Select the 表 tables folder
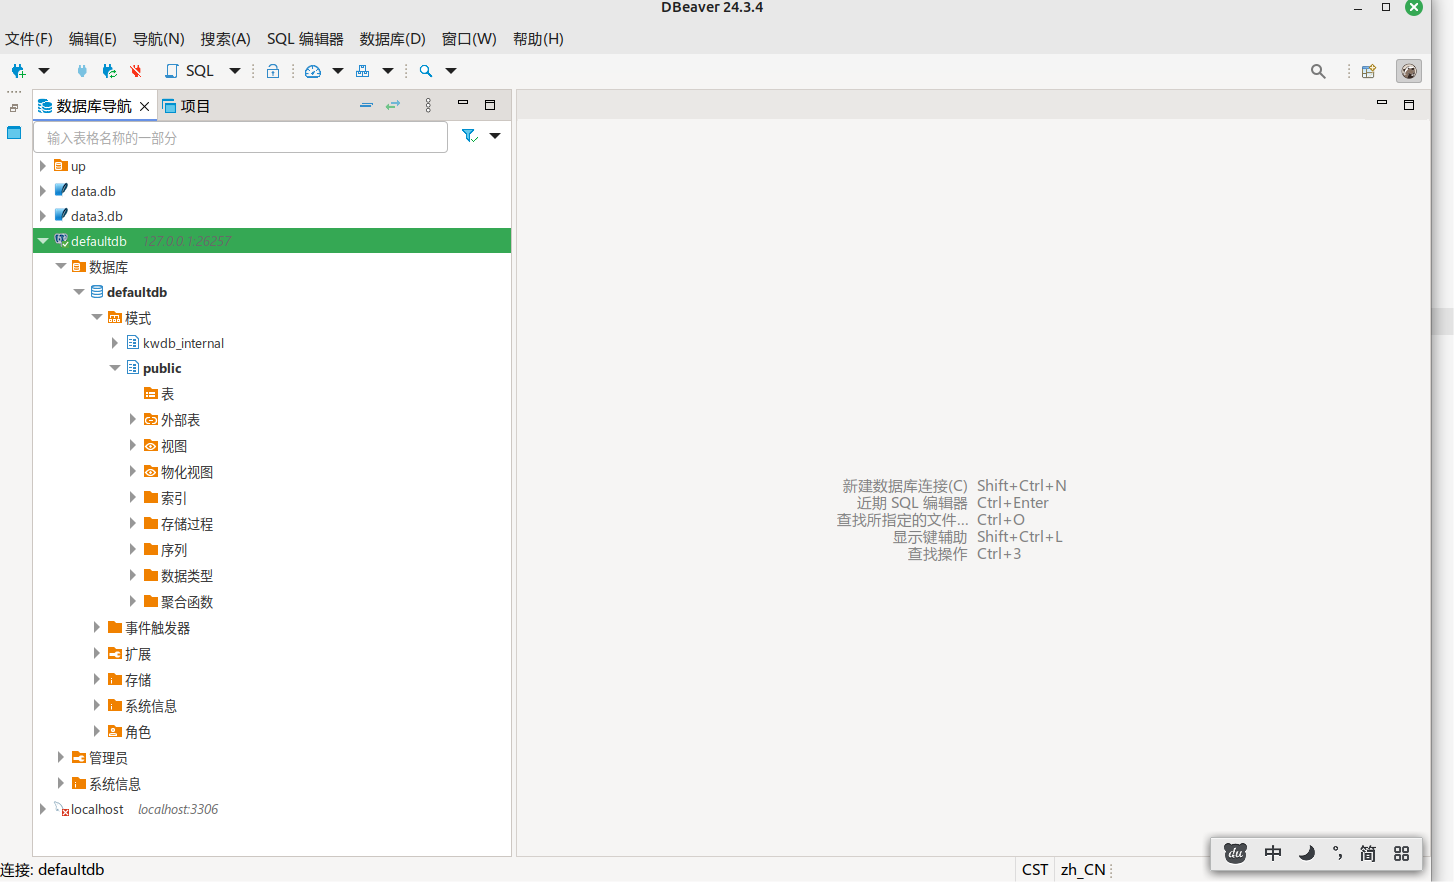 click(x=159, y=394)
